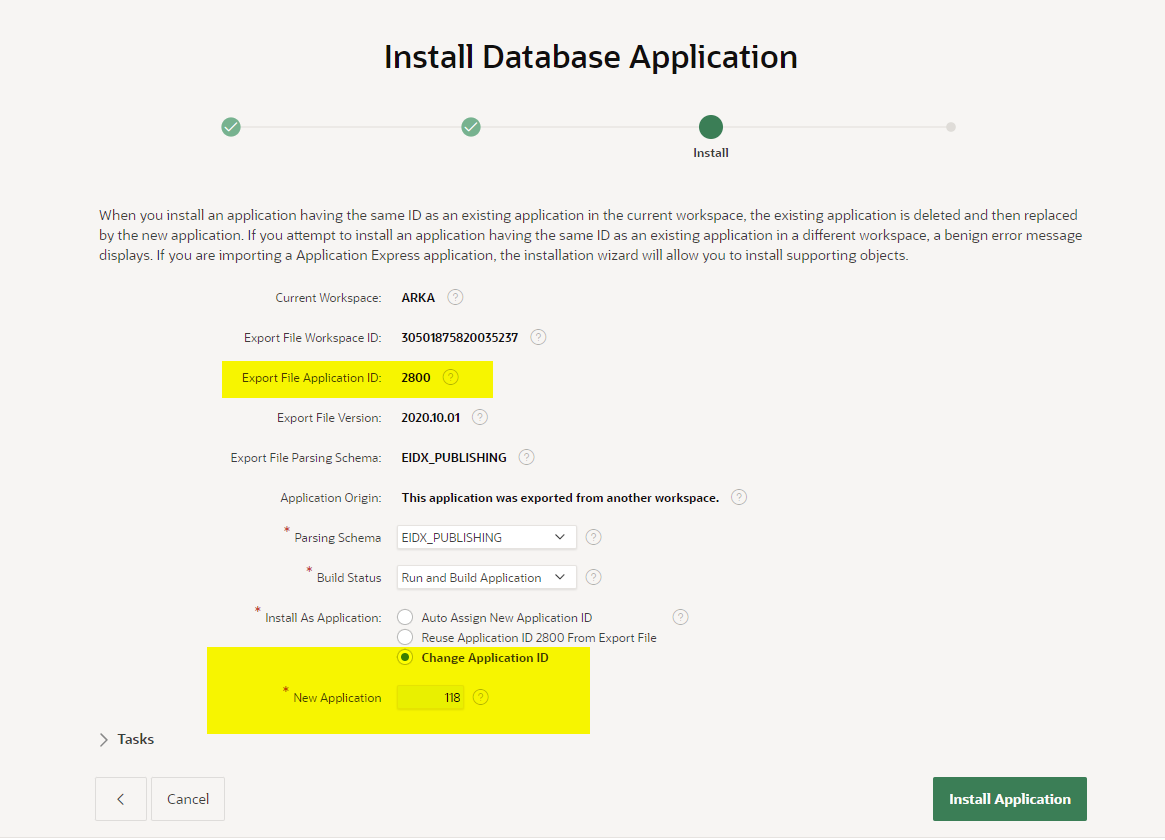Show help for Build Status field

(593, 577)
